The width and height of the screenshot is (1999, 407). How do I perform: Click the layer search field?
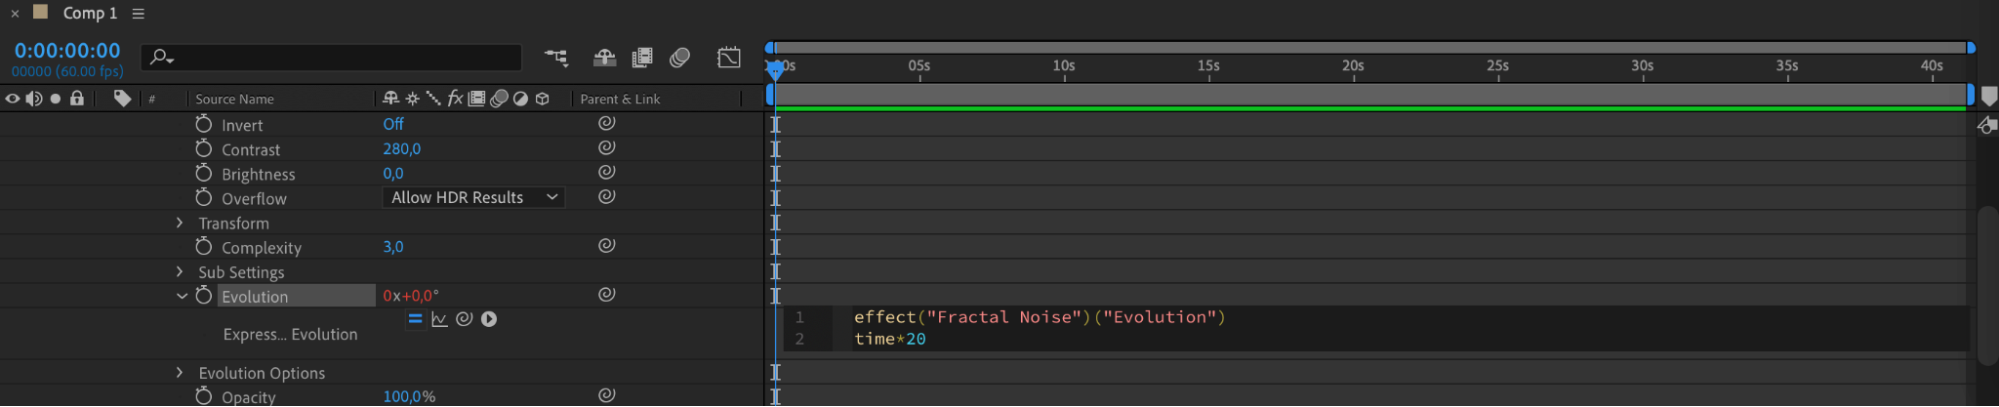point(340,58)
